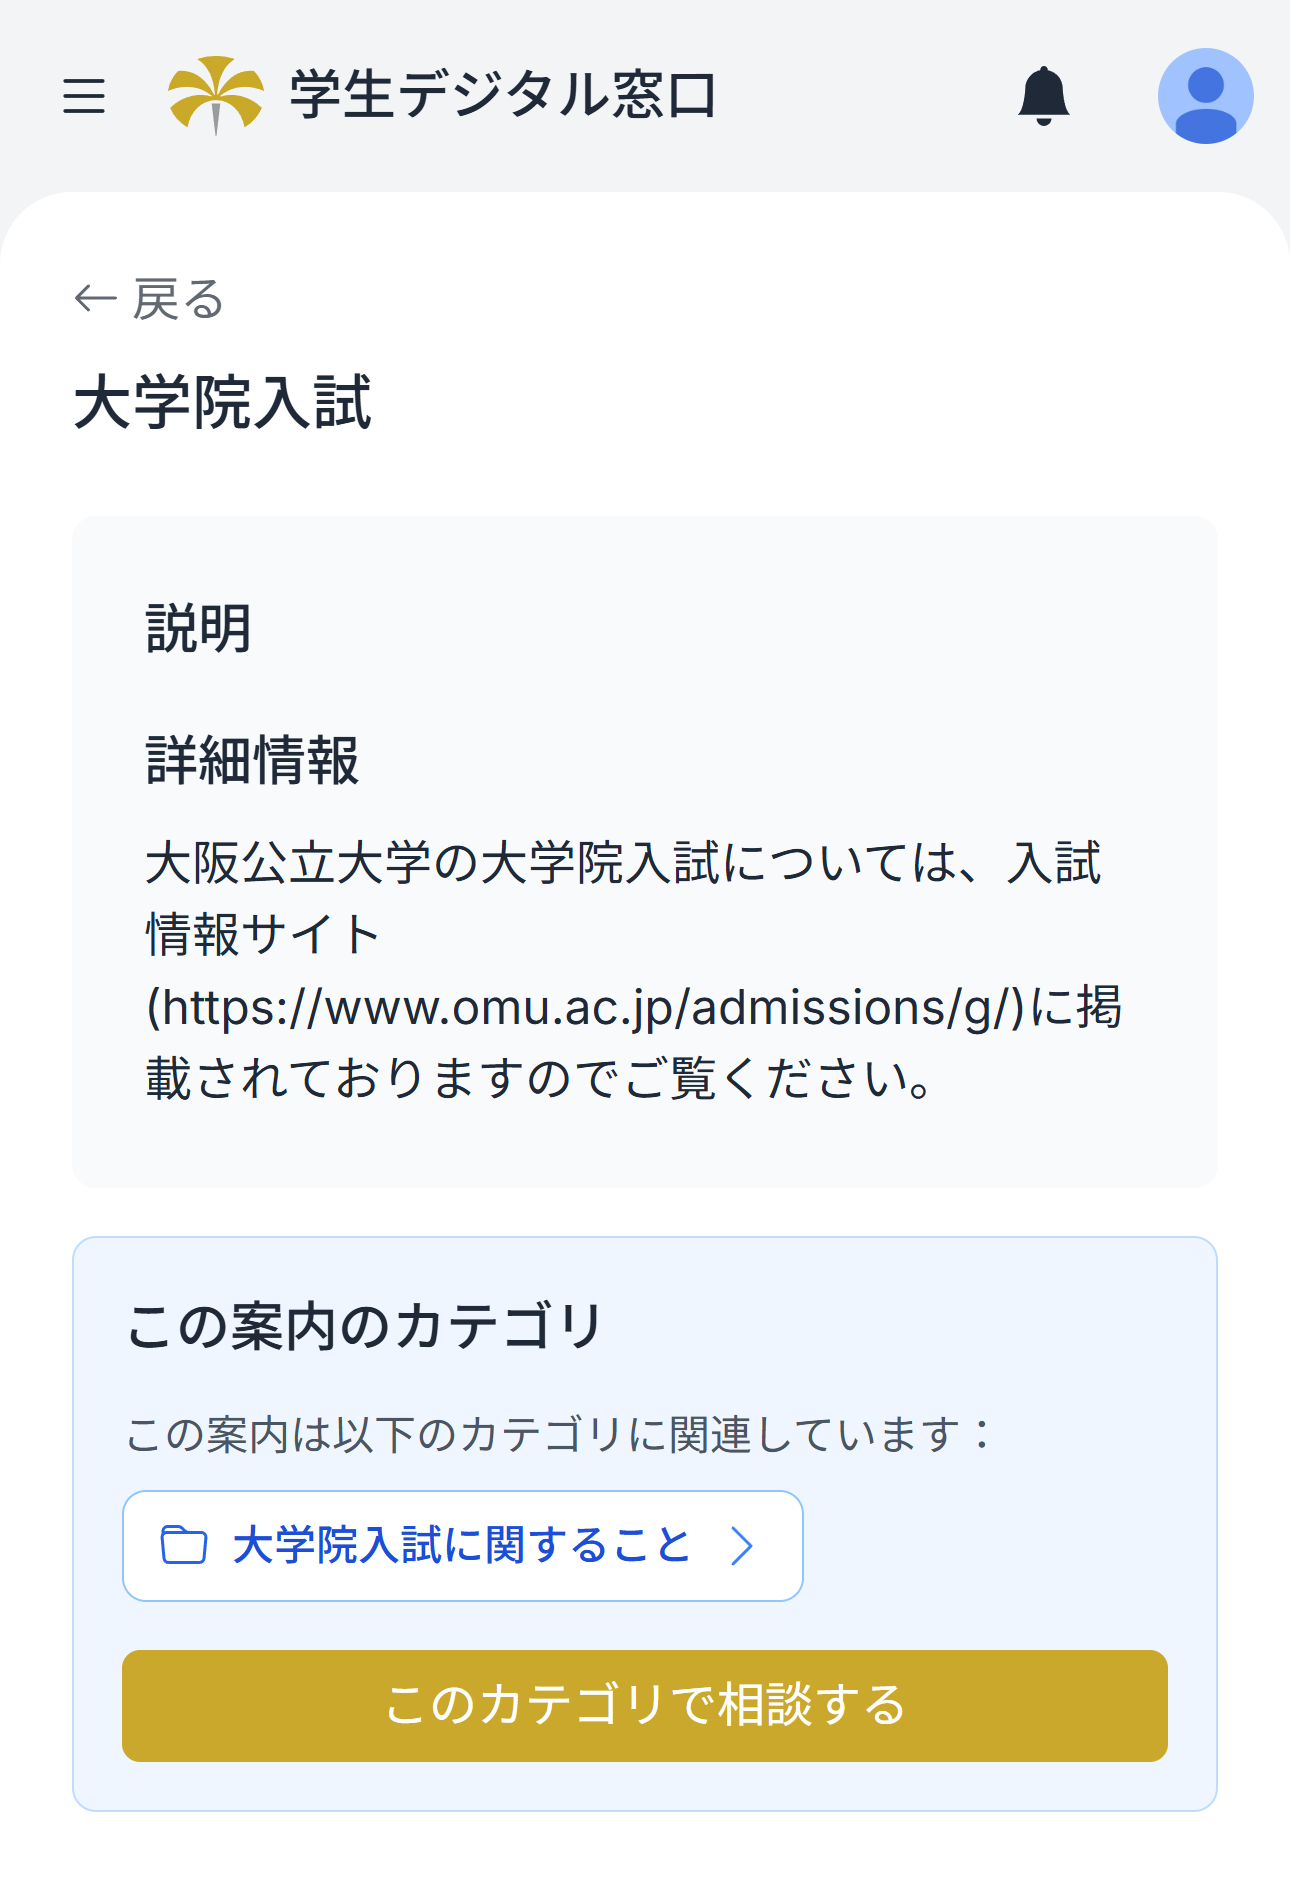Open the 大学院入試に関すること category link
Viewport: 1290px width, 1890px height.
(461, 1545)
